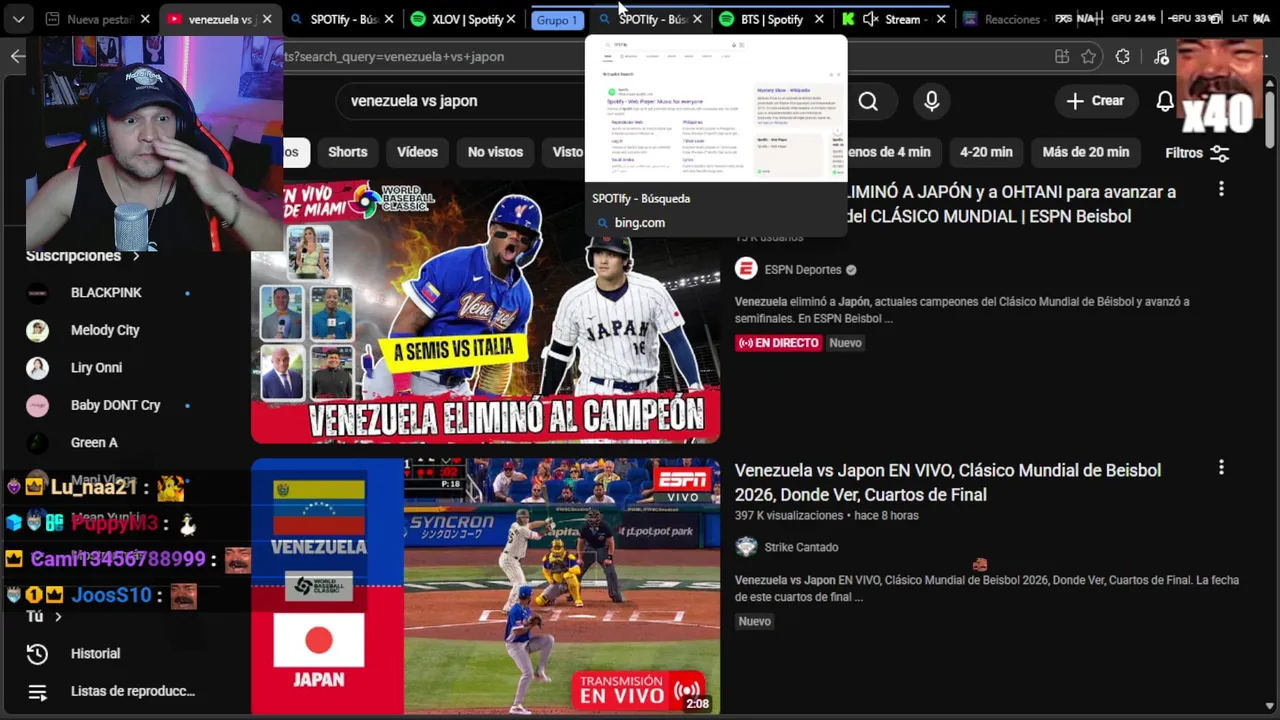Open the Venezuela vs Japon EN VIVO title
Viewport: 1280px width, 720px height.
[948, 482]
